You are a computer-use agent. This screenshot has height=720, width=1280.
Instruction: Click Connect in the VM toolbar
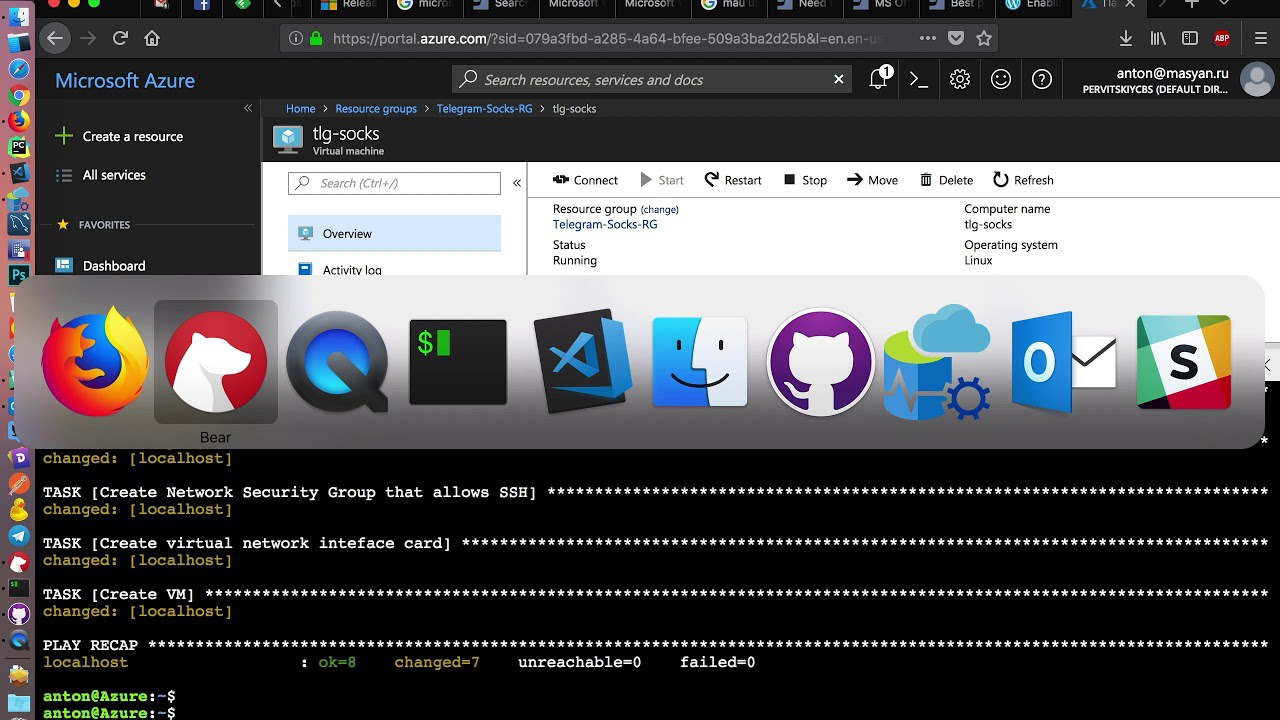(x=585, y=180)
